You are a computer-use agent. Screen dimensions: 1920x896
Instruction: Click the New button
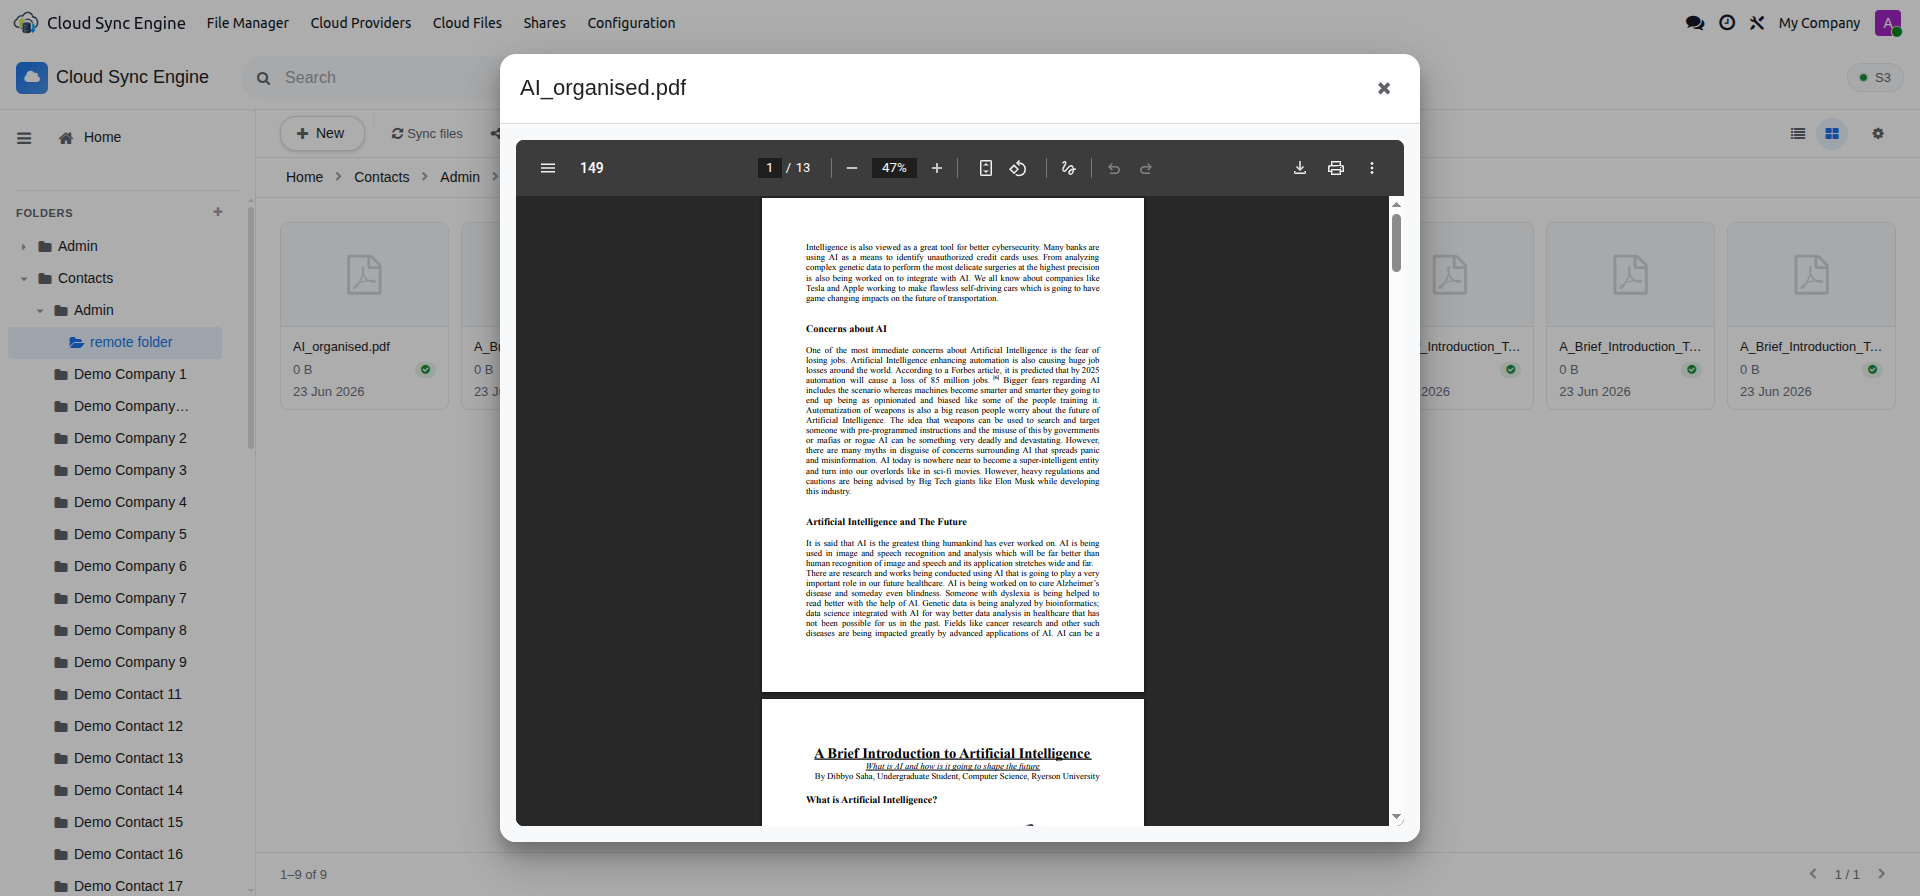click(x=322, y=133)
